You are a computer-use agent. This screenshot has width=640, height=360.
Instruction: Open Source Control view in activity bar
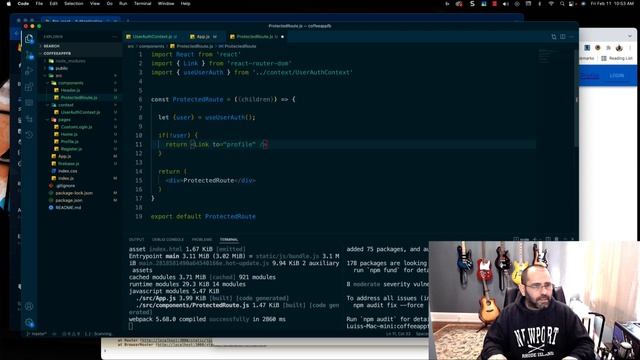pos(29,55)
